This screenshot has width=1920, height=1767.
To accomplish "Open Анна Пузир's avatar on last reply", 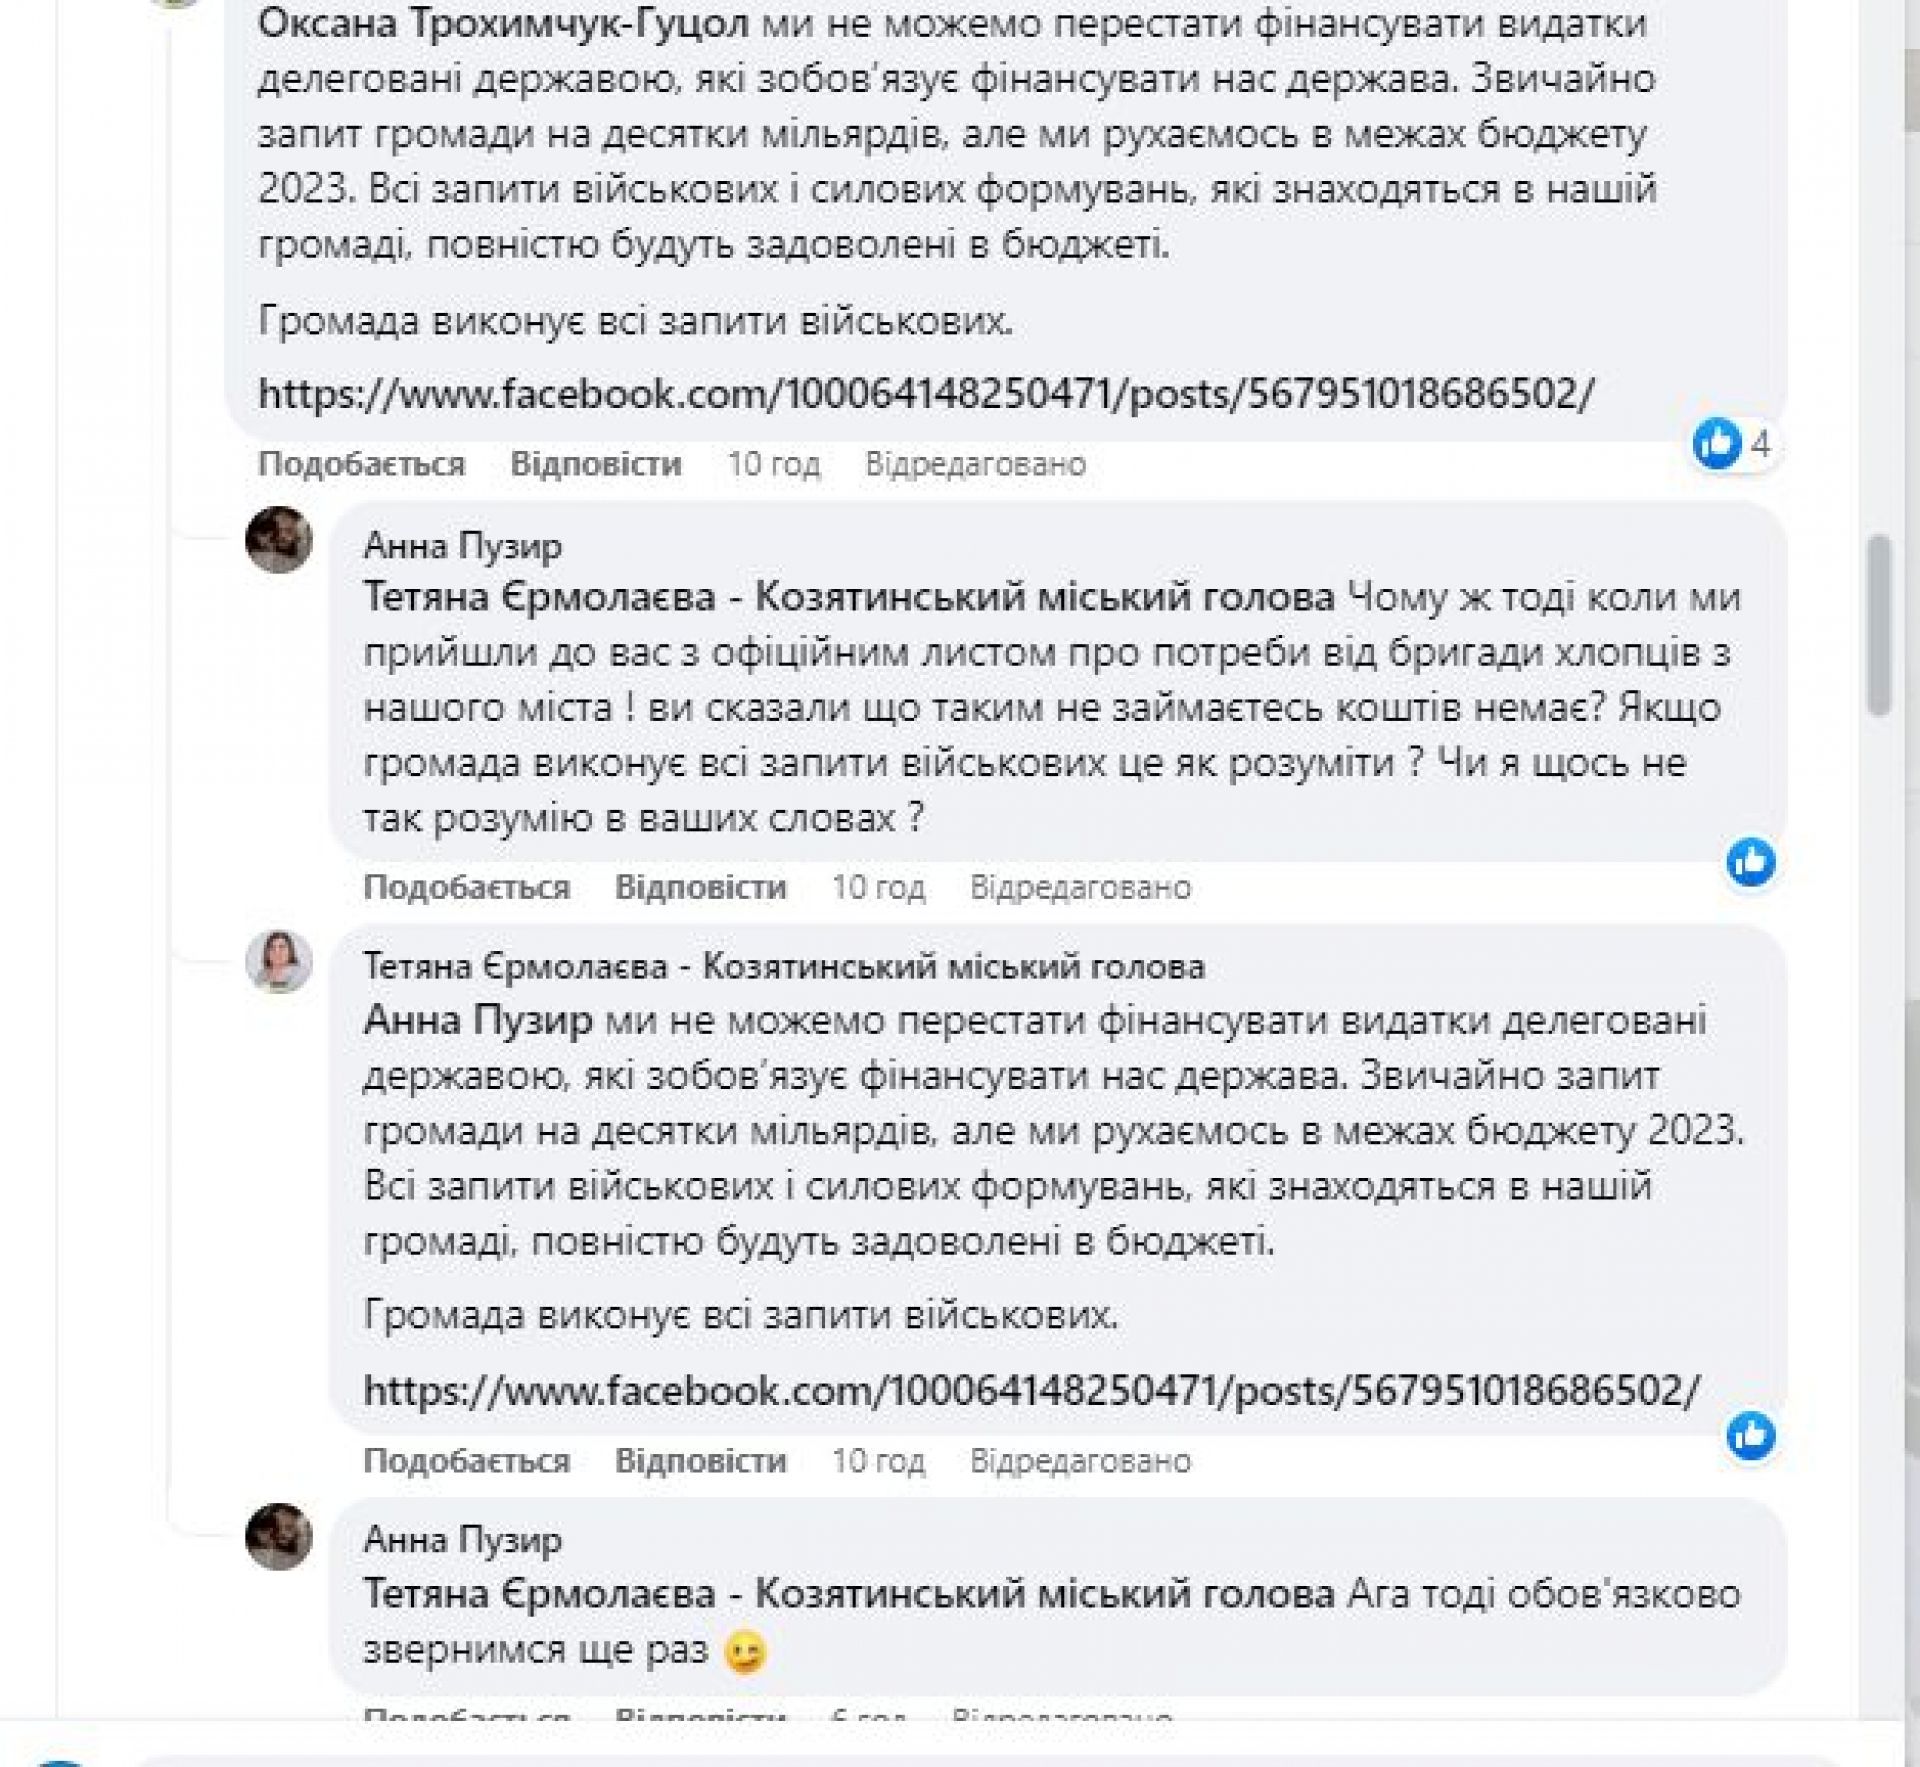I will tap(279, 1536).
